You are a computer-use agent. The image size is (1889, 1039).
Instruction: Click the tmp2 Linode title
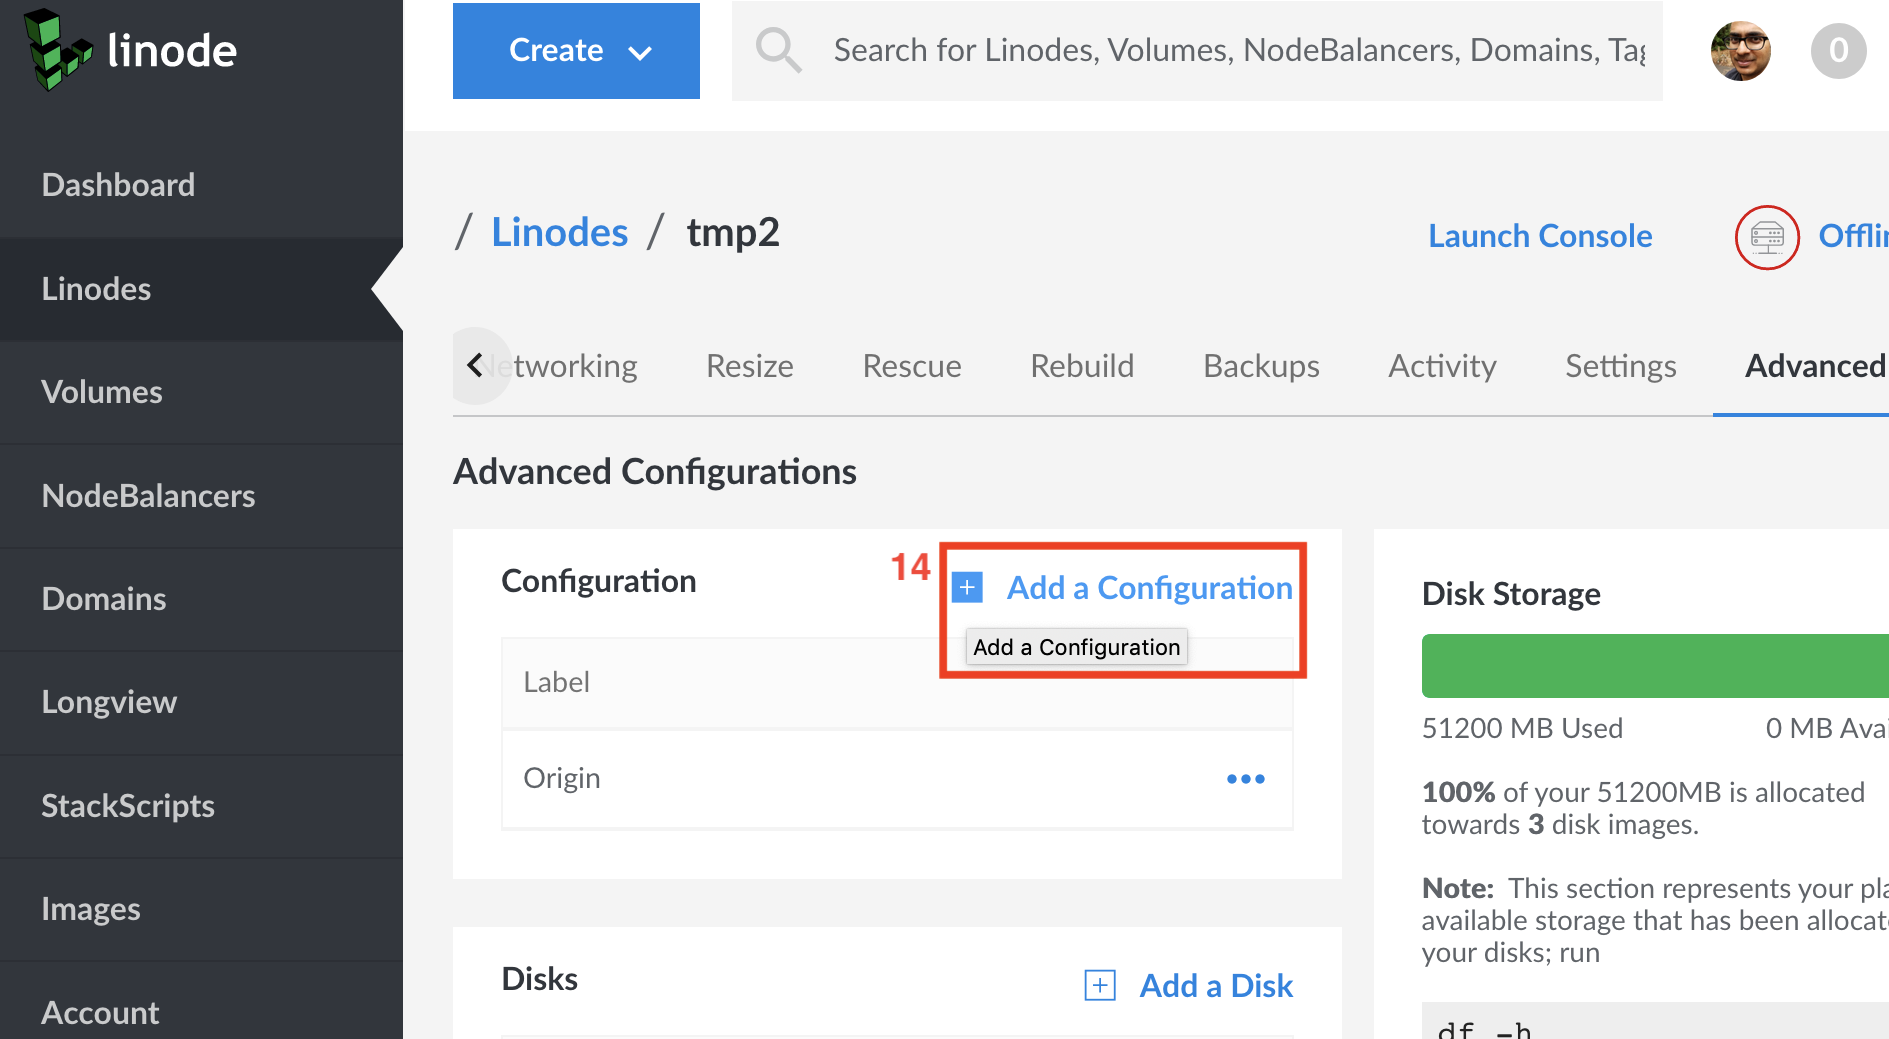(x=733, y=232)
